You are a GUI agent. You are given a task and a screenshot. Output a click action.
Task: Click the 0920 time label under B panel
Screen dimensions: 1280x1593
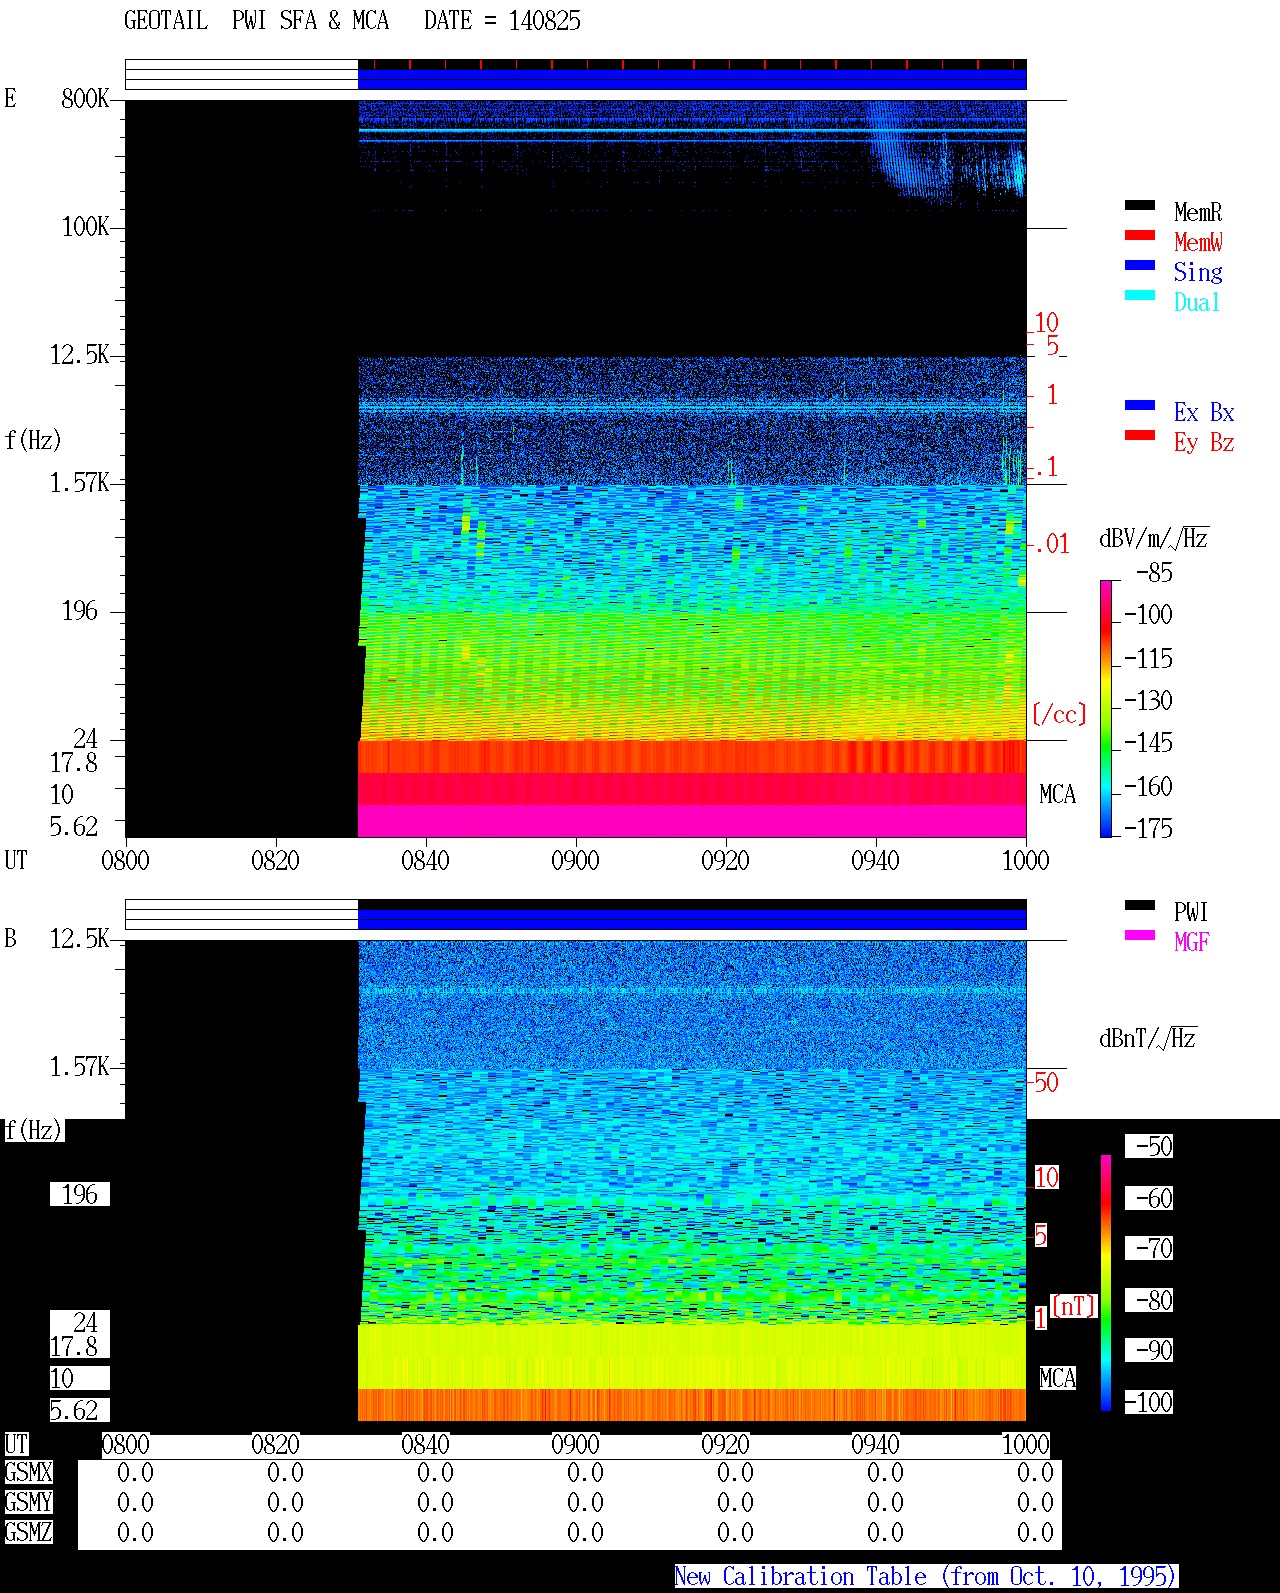pos(725,1445)
